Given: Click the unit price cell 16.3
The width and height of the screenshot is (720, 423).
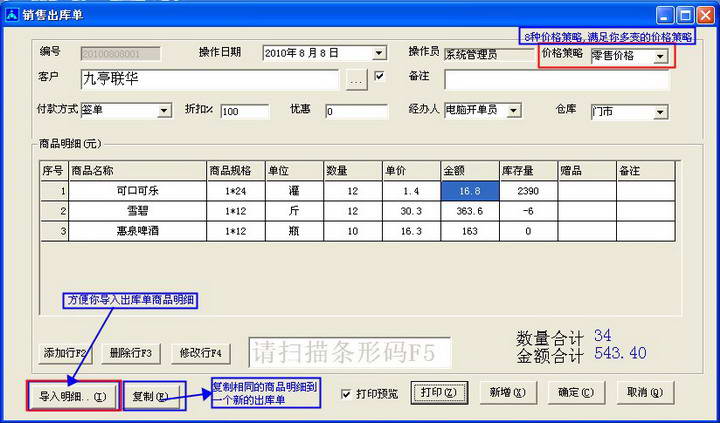Looking at the screenshot, I should [x=411, y=231].
